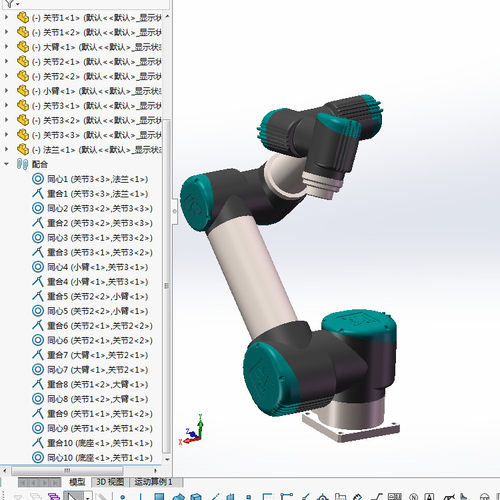The image size is (500, 500).
Task: Click the 配合 mates folder paperclip icon
Action: 22,164
